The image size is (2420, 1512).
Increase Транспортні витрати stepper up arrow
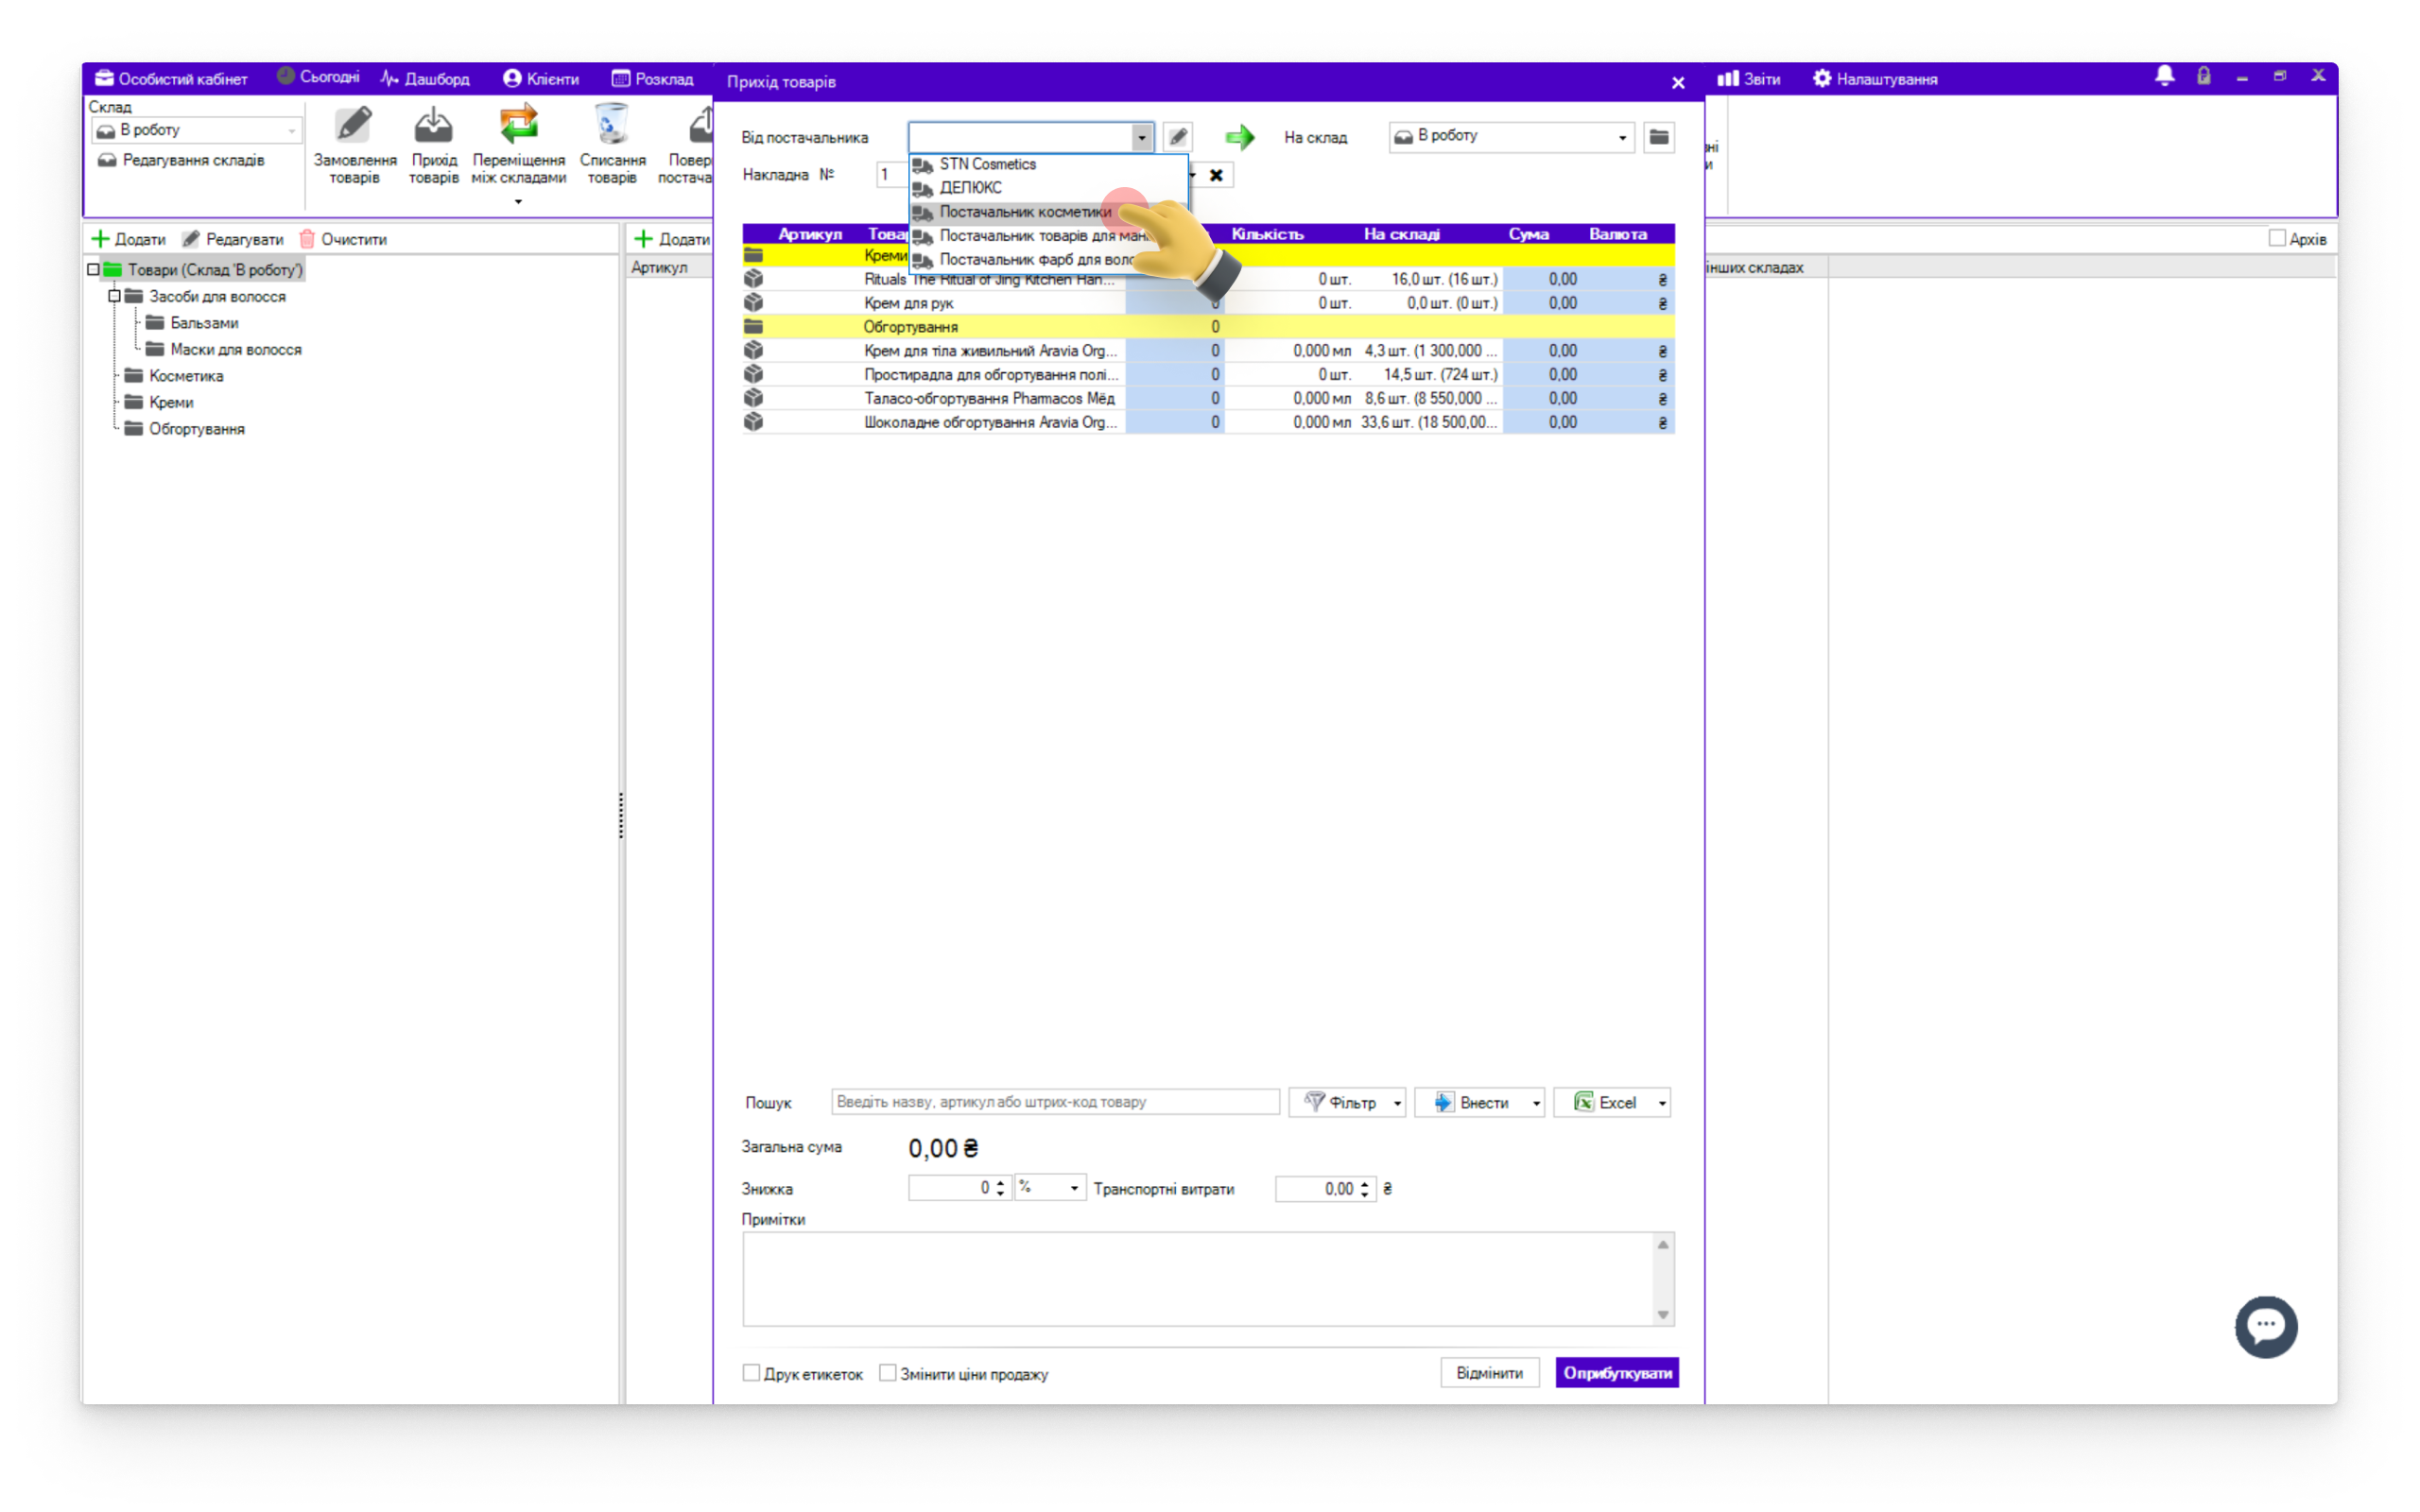(1365, 1183)
